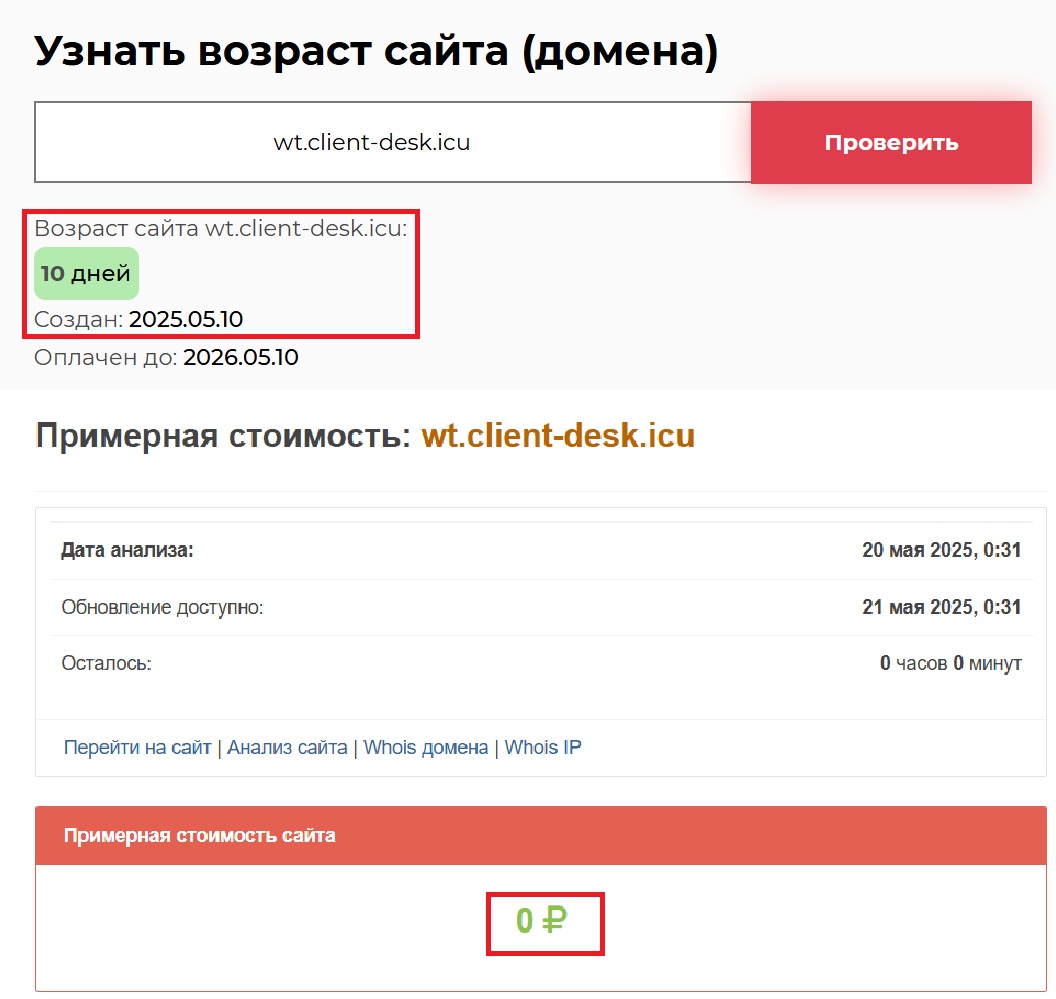Click the Осталось label
This screenshot has height=999, width=1056.
coord(106,663)
